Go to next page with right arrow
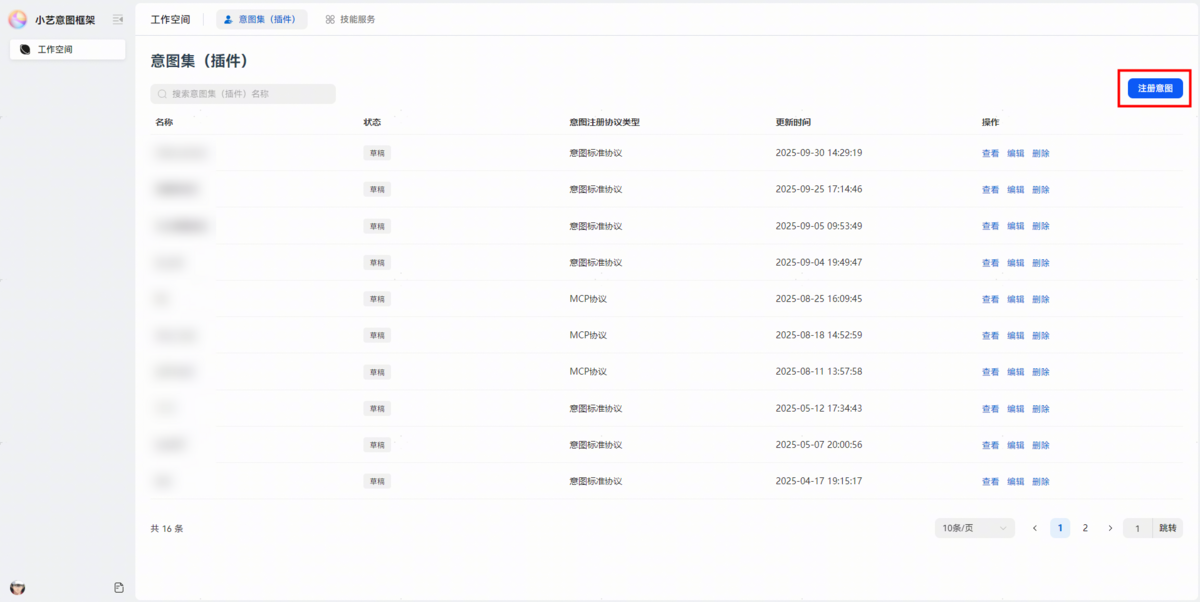The width and height of the screenshot is (1200, 602). point(1110,528)
